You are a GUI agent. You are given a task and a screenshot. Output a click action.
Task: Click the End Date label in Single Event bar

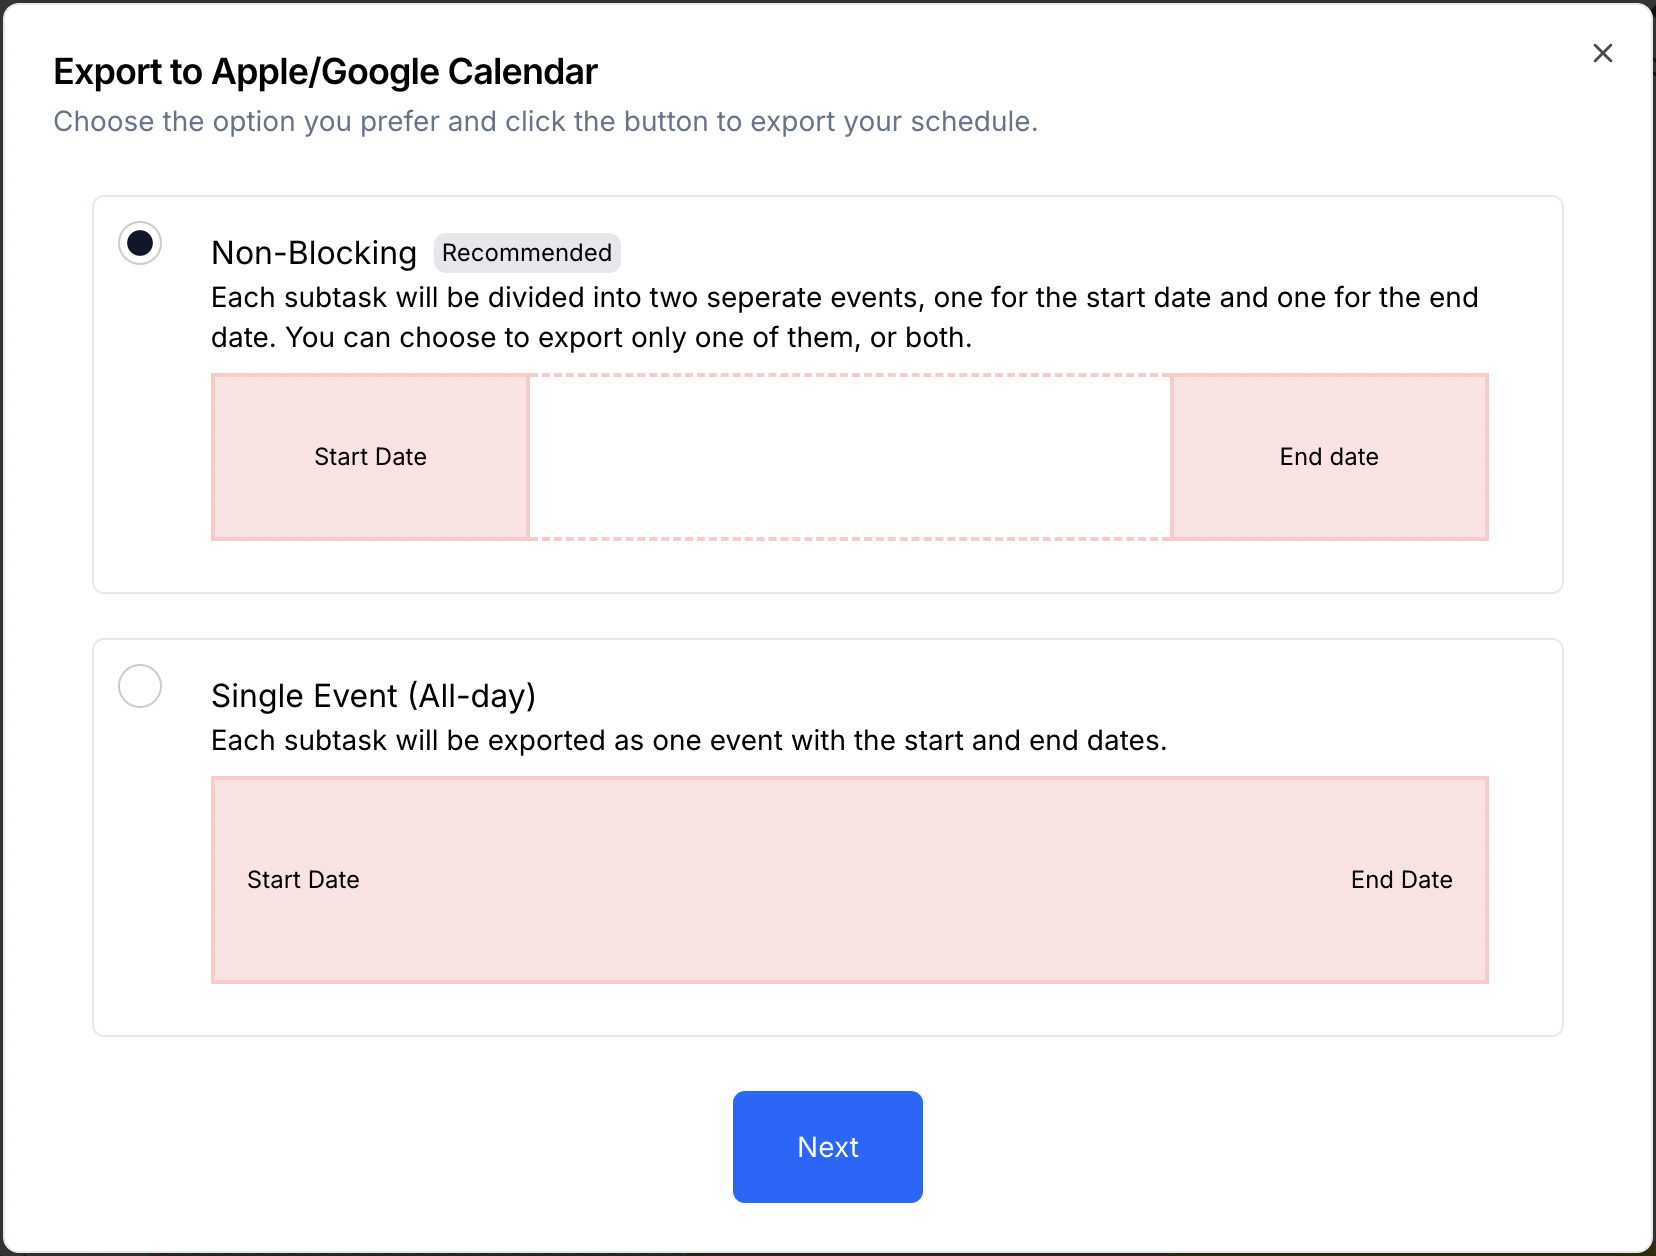point(1401,880)
